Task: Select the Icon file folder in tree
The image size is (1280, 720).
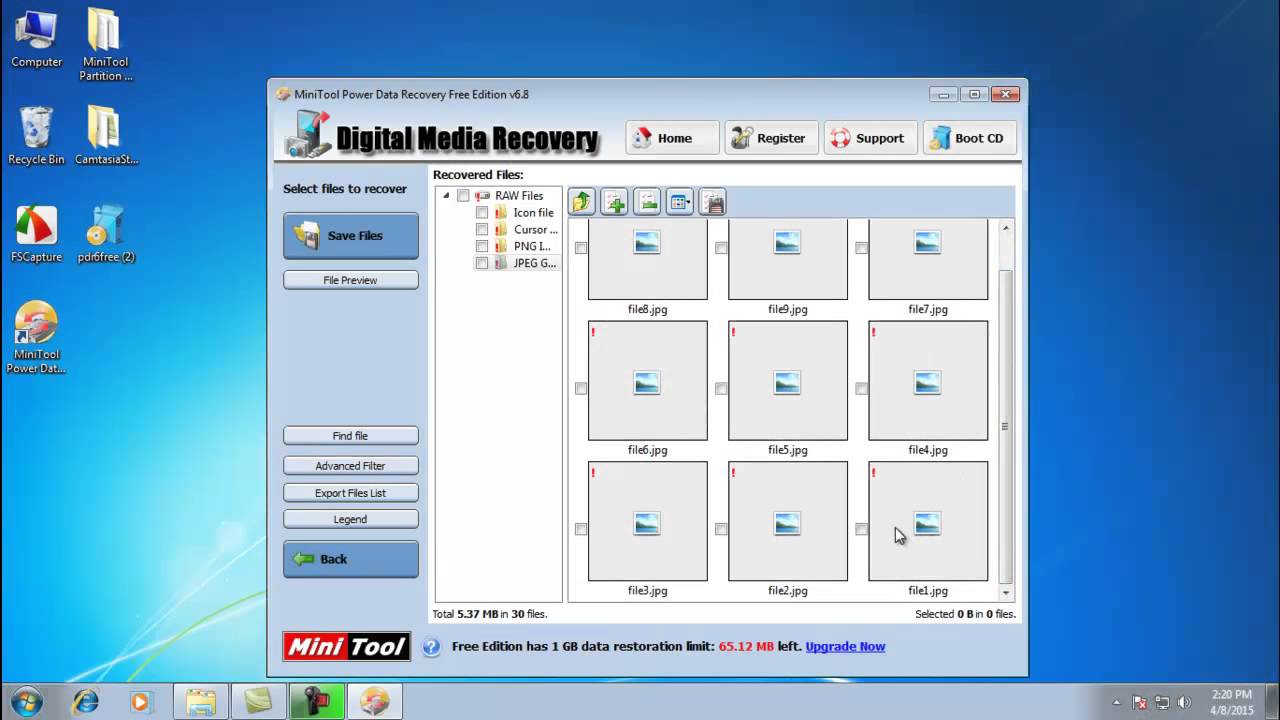Action: click(x=533, y=213)
